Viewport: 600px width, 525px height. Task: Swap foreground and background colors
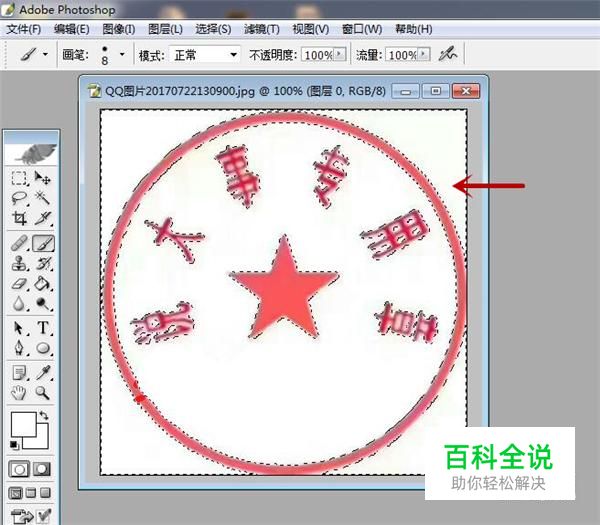pyautogui.click(x=44, y=416)
